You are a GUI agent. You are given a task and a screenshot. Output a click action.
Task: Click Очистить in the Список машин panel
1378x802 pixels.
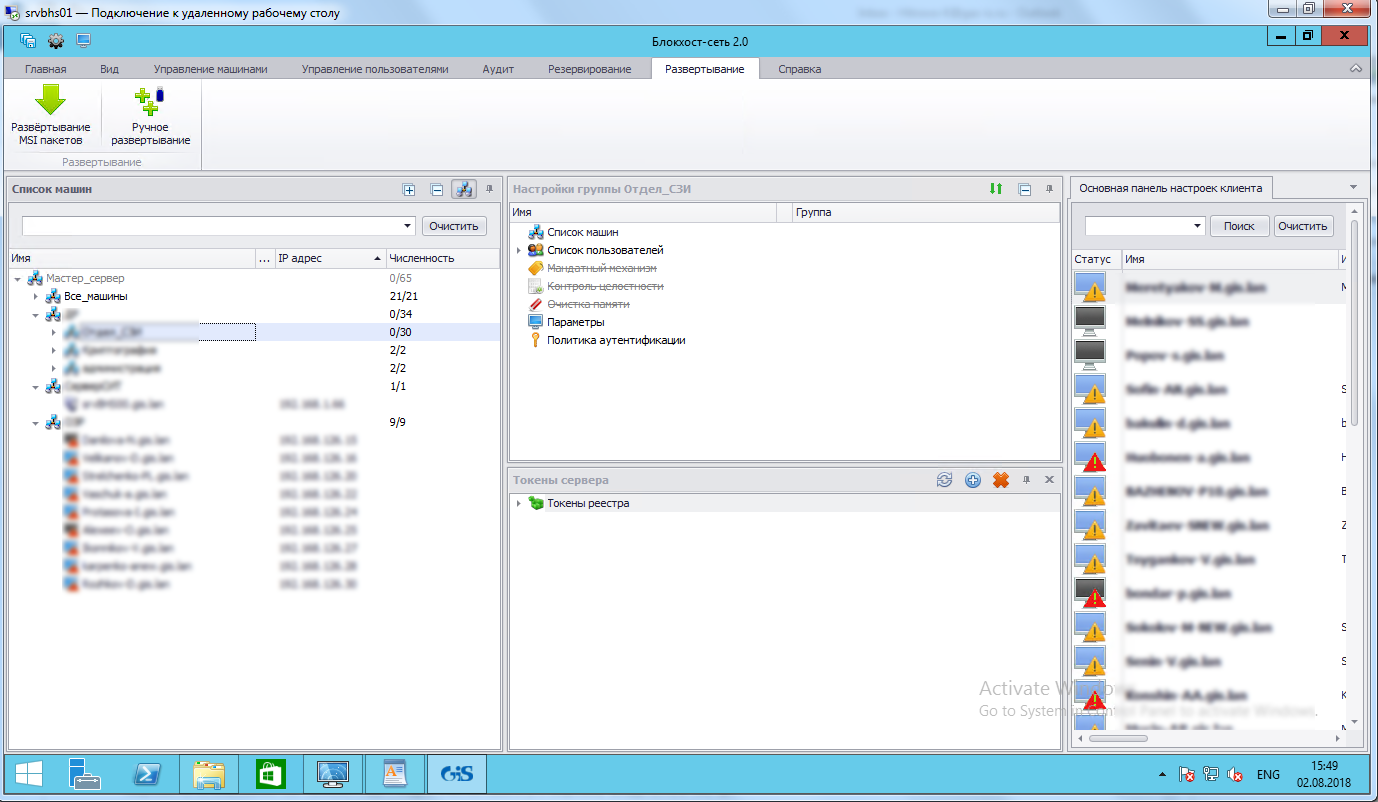[x=454, y=226]
